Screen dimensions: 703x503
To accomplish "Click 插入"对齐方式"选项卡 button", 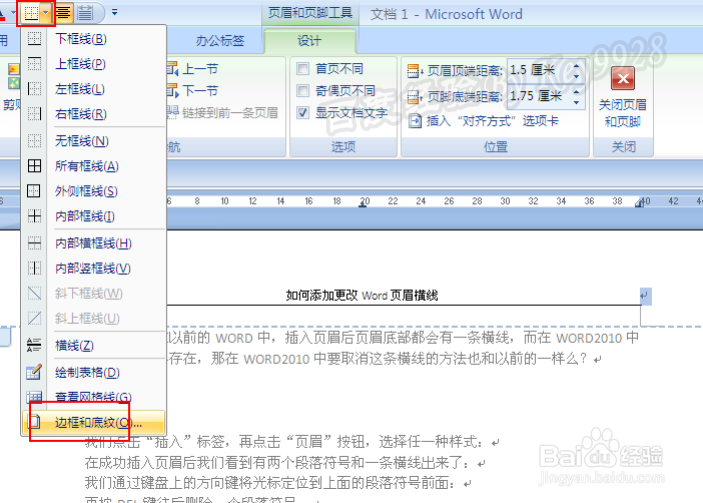I will pos(483,121).
